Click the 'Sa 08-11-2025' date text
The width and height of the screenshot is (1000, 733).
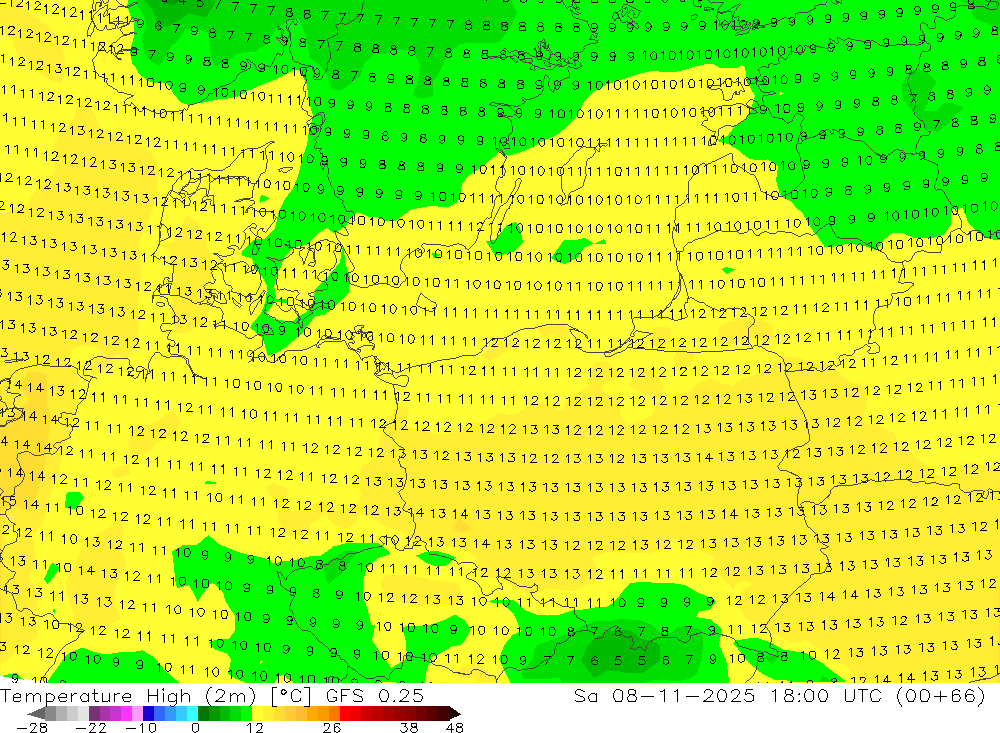point(664,696)
